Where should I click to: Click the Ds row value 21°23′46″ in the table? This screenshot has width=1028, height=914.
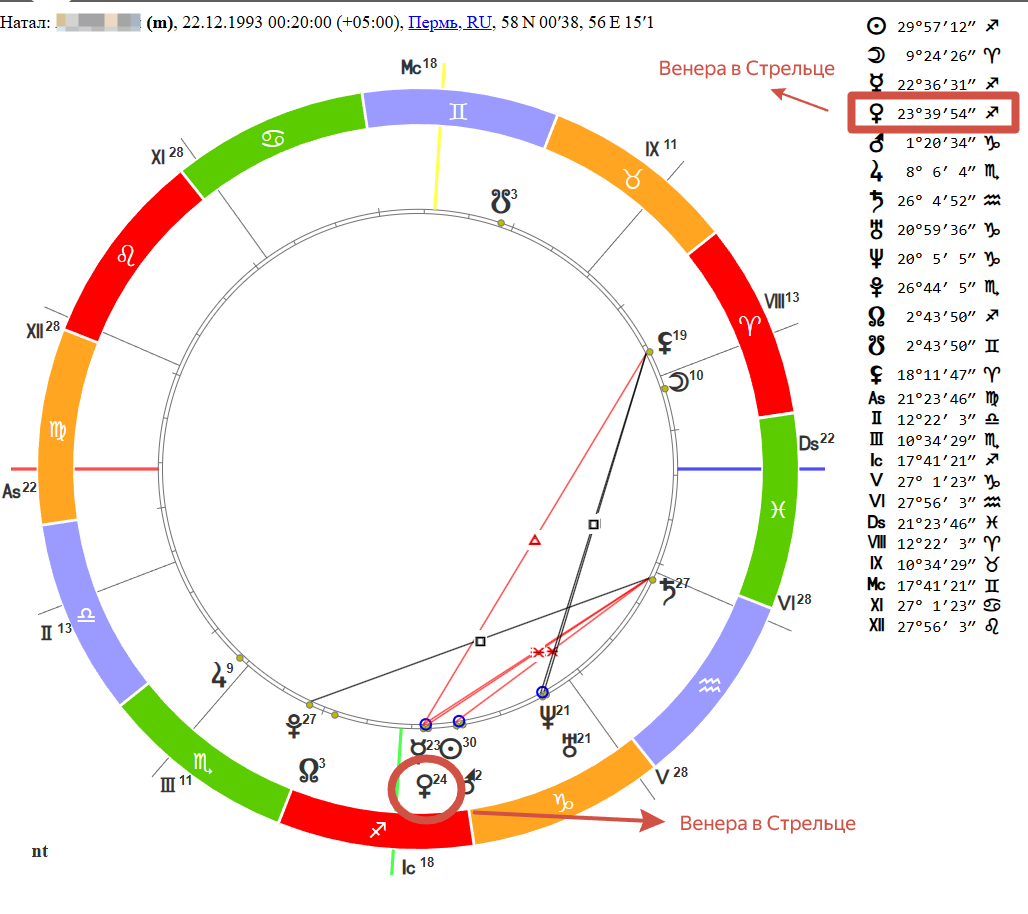[937, 523]
